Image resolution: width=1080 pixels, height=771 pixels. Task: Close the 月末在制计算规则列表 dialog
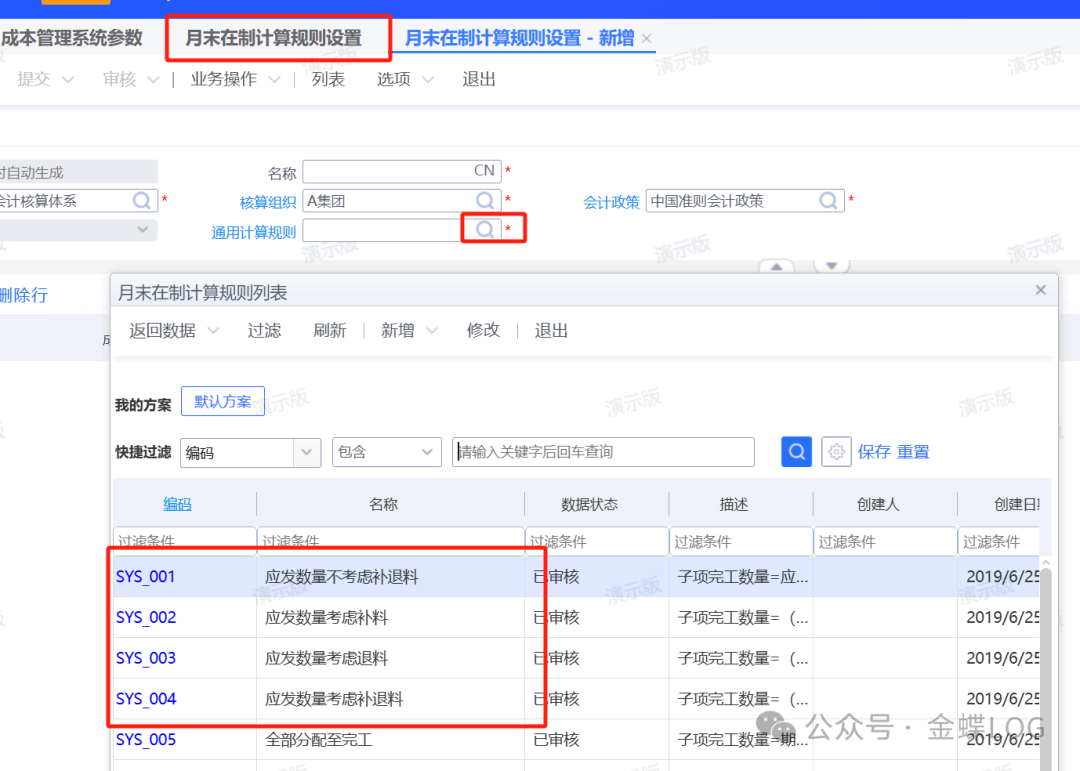[1040, 291]
